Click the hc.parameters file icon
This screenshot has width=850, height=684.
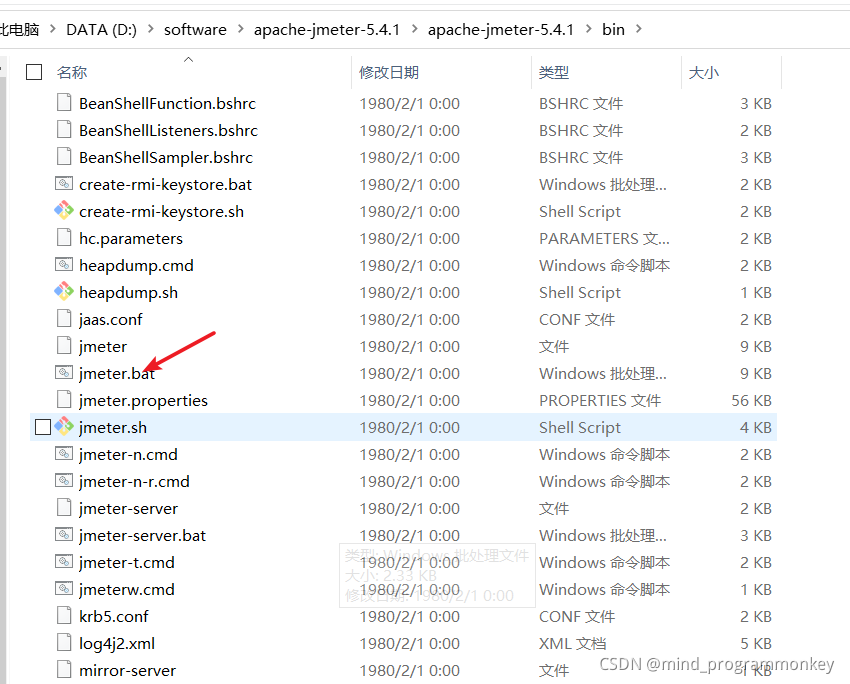pos(64,238)
